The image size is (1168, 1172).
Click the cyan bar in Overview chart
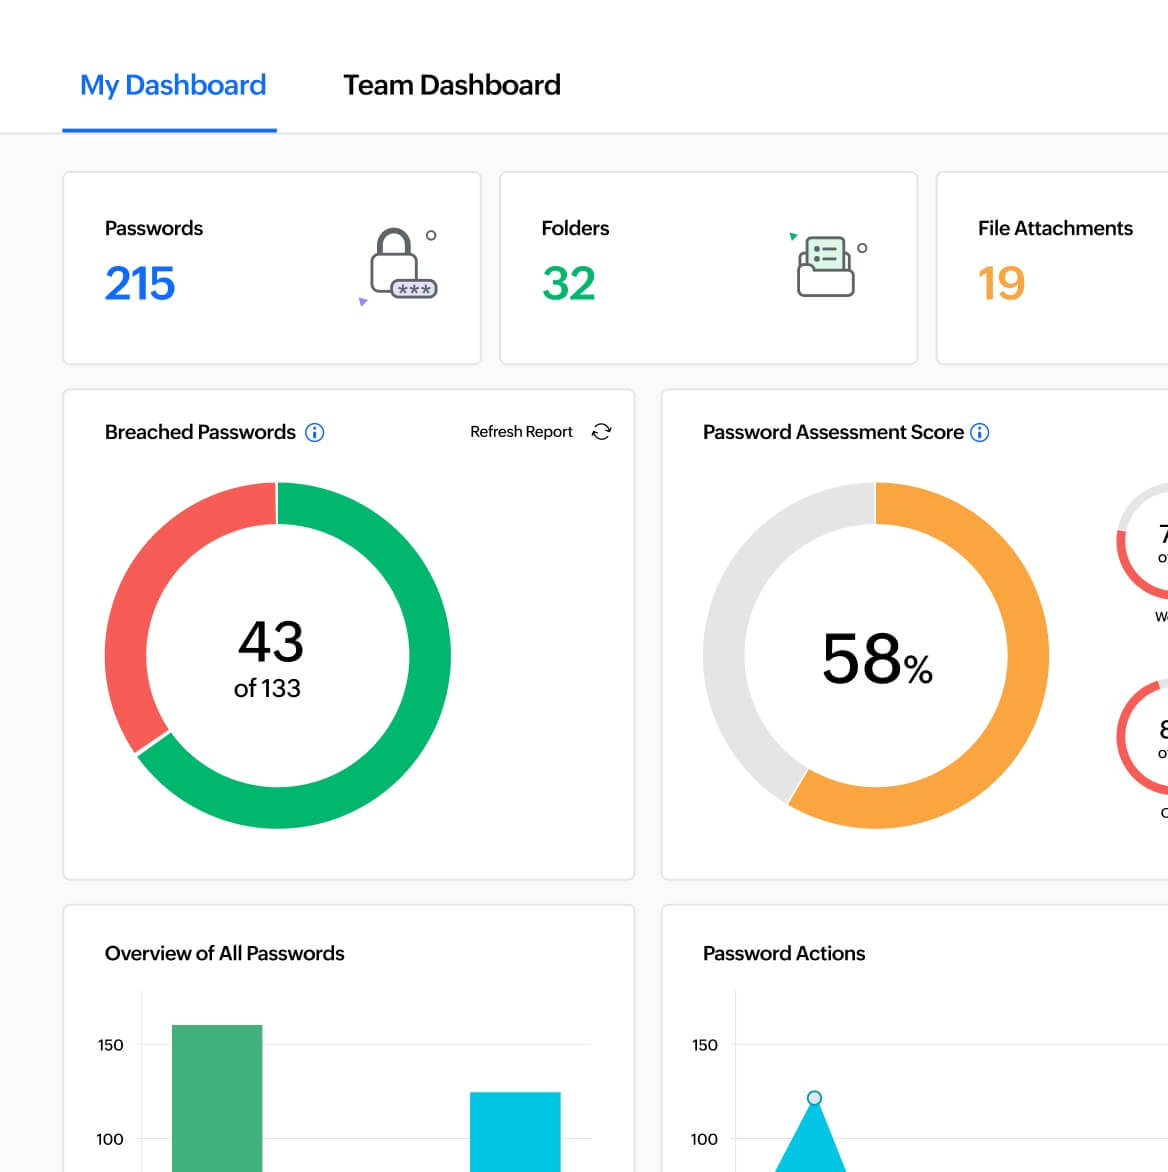point(515,1130)
